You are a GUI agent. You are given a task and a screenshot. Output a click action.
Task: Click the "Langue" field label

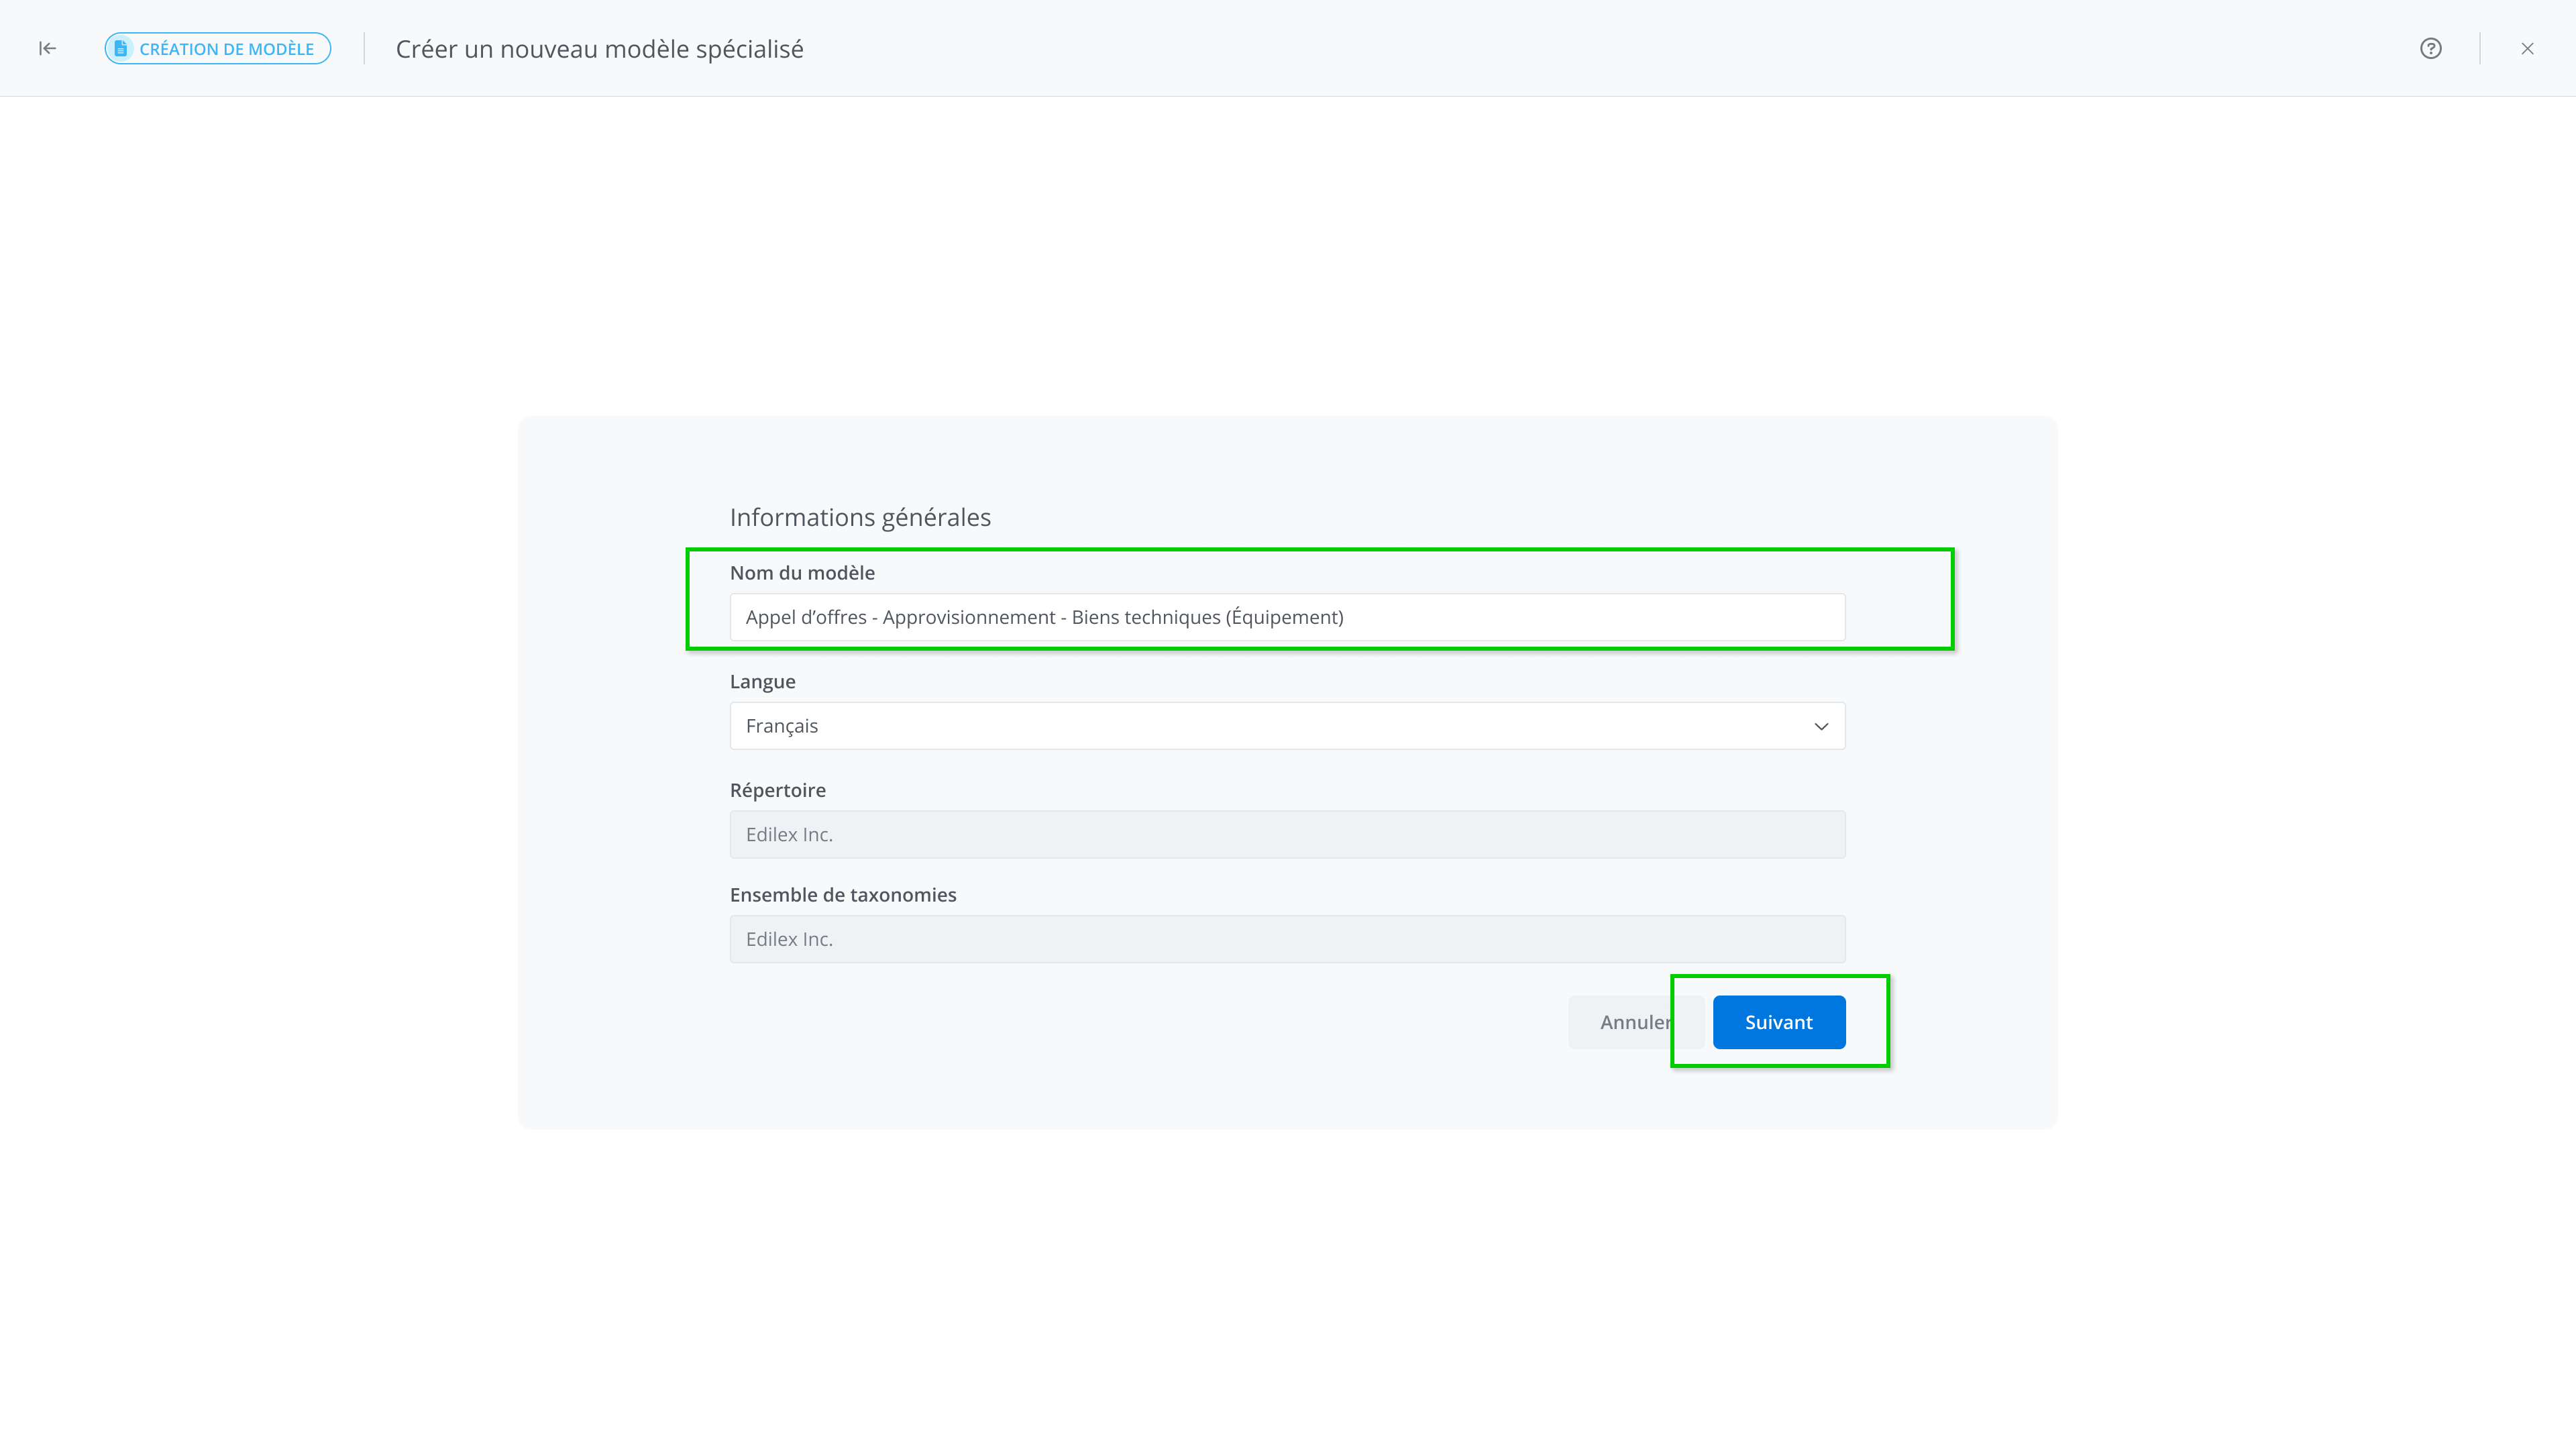pyautogui.click(x=762, y=682)
